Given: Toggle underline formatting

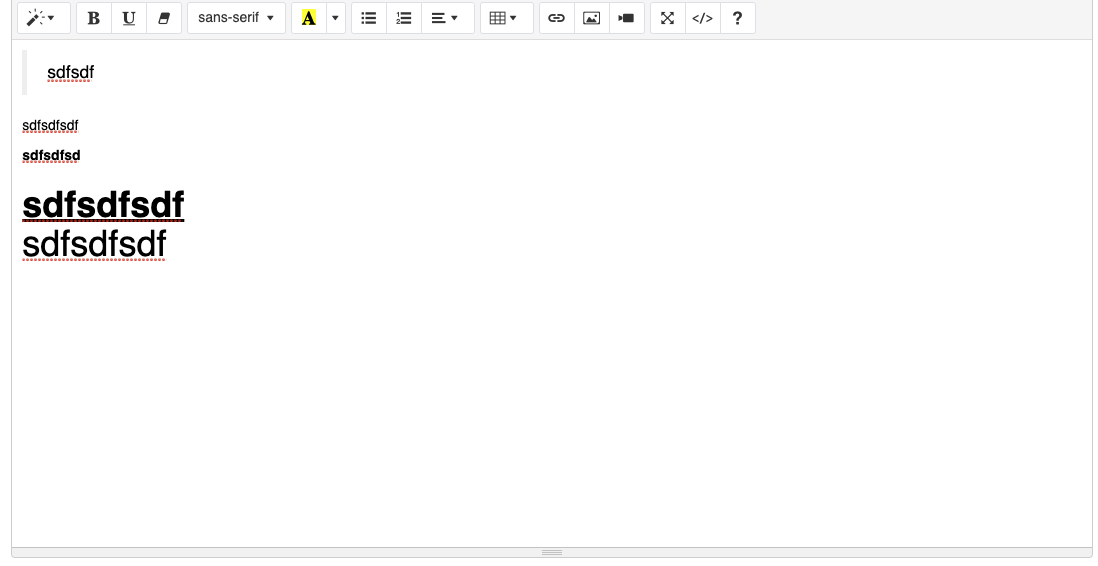Looking at the screenshot, I should 129,18.
